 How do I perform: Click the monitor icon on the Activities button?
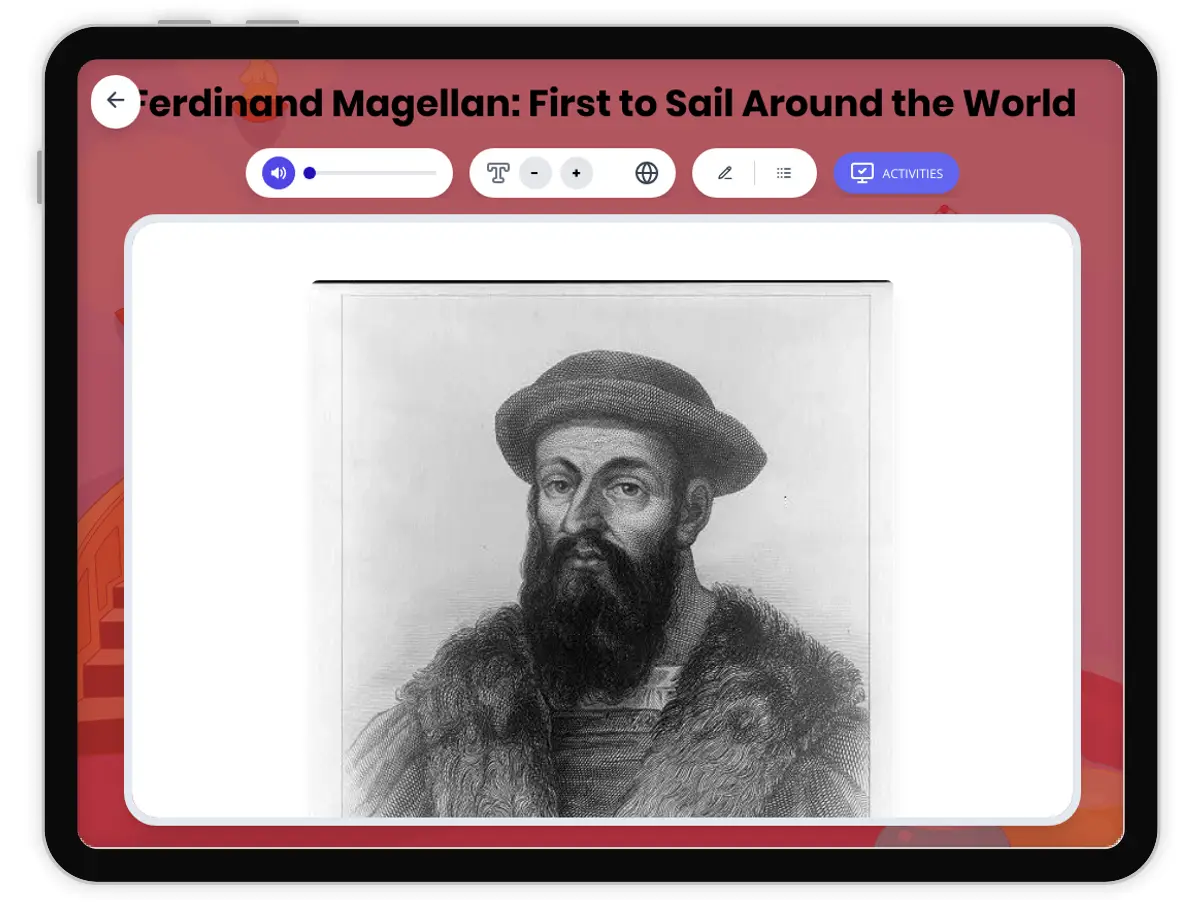(863, 172)
